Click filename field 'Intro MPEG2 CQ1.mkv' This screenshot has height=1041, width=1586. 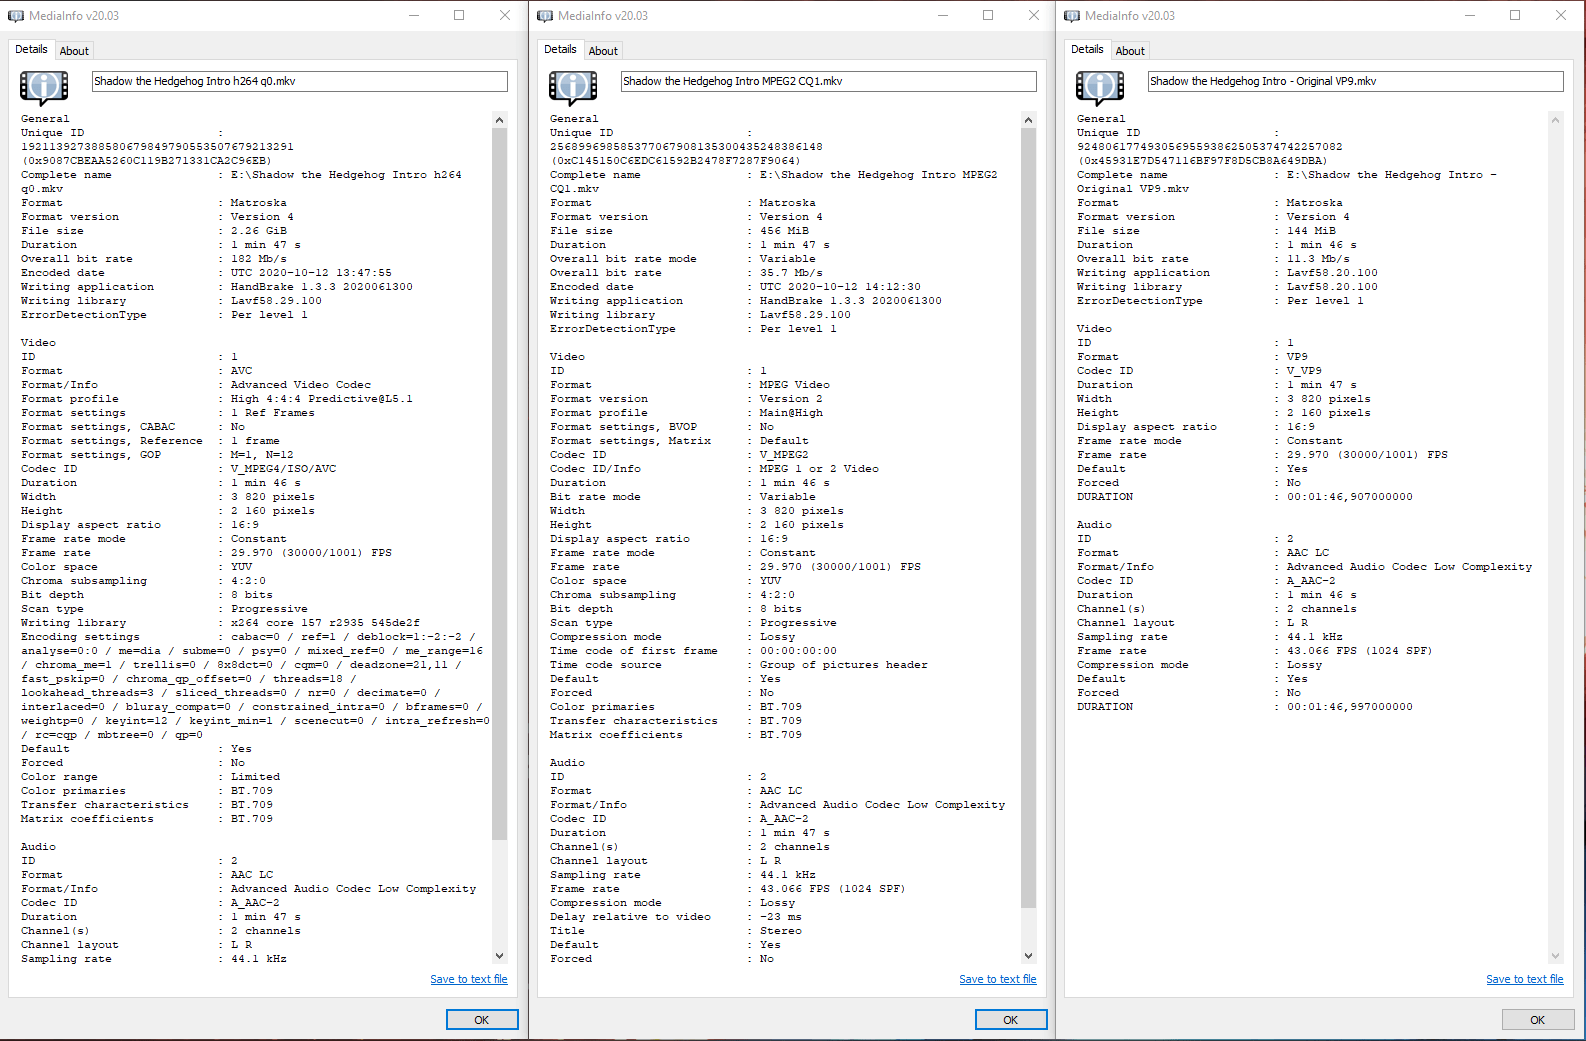point(829,81)
